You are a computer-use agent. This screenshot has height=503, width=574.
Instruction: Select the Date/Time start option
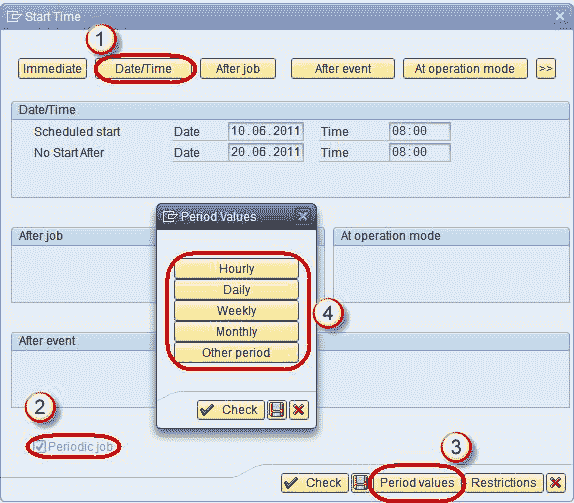pyautogui.click(x=144, y=68)
